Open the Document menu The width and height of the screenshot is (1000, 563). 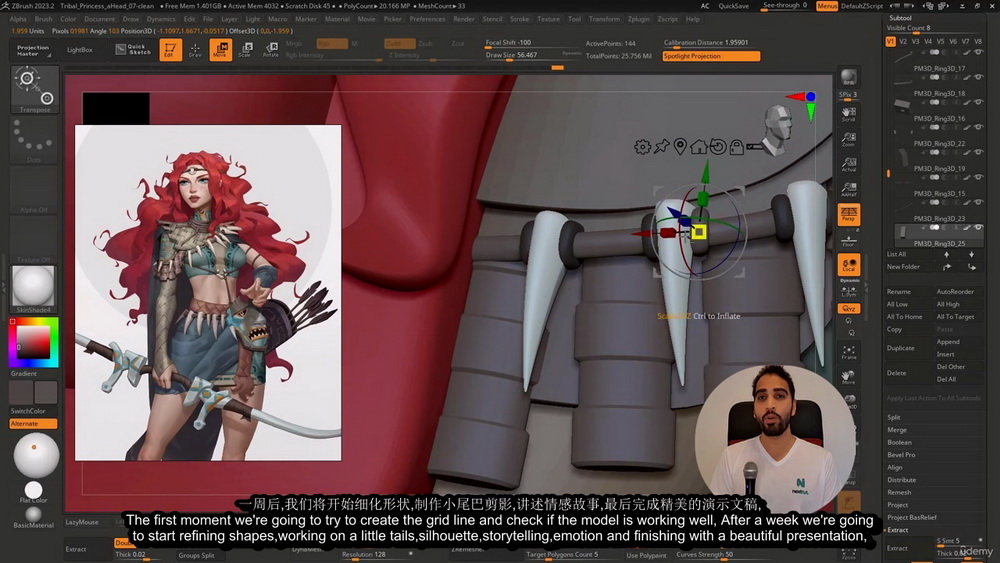coord(99,19)
